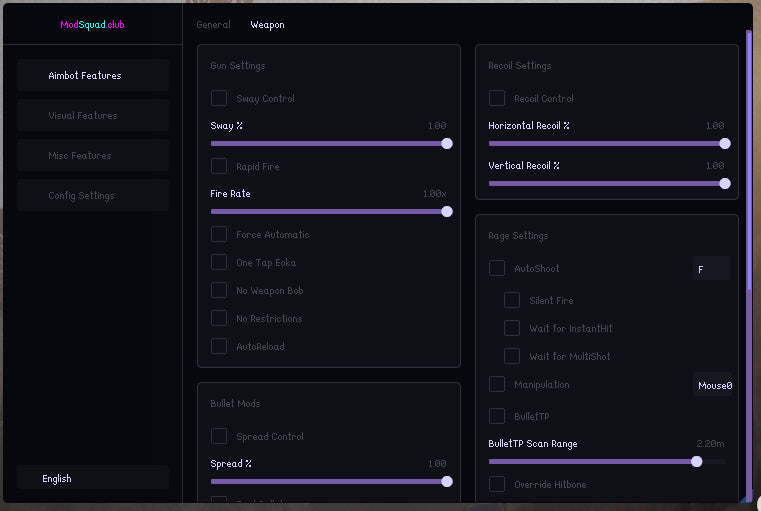Open the Visual Features section
761x511 pixels.
pos(92,115)
